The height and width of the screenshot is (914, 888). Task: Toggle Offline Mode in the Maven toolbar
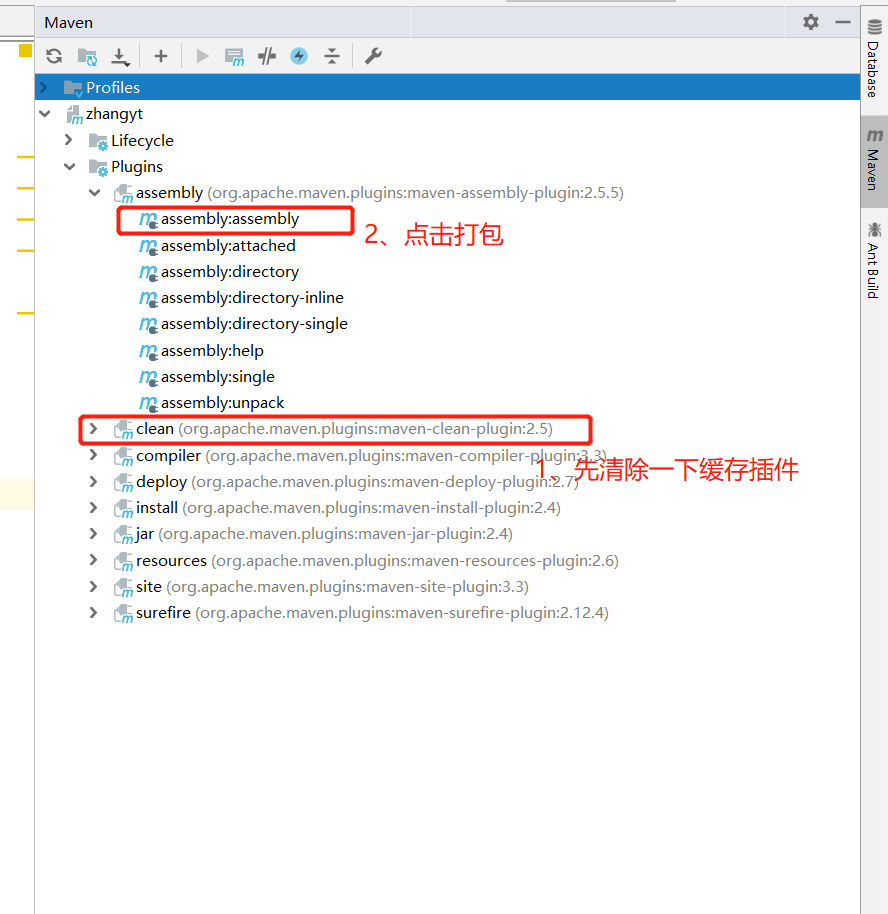coord(267,56)
